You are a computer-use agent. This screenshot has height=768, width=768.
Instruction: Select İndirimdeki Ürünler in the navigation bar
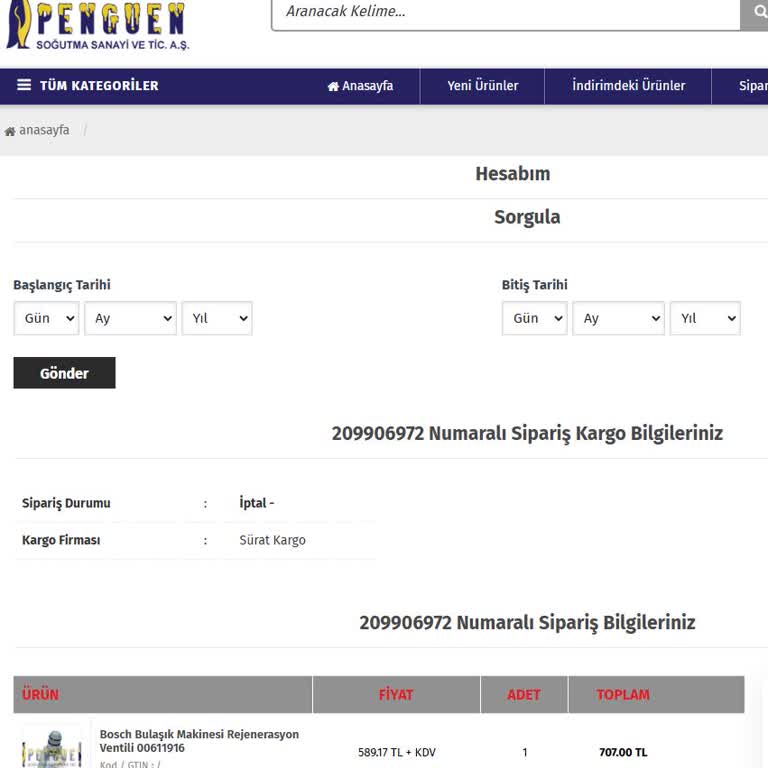point(628,86)
